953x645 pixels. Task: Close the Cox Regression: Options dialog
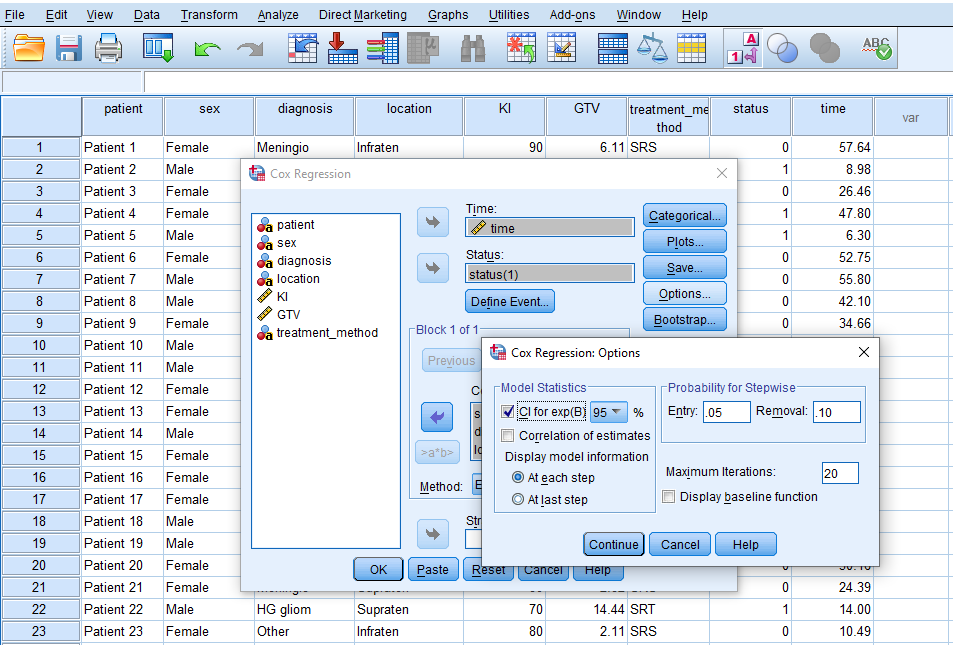864,353
